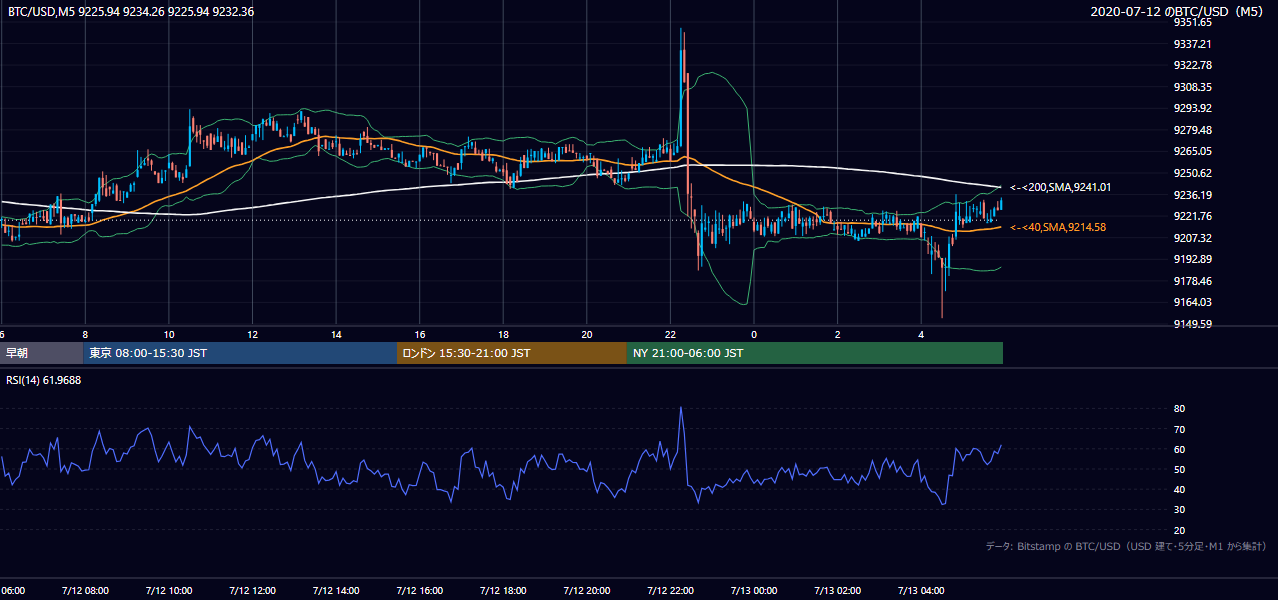Image resolution: width=1278 pixels, height=600 pixels.
Task: Select the 9293.92 price axis value
Action: point(1192,108)
